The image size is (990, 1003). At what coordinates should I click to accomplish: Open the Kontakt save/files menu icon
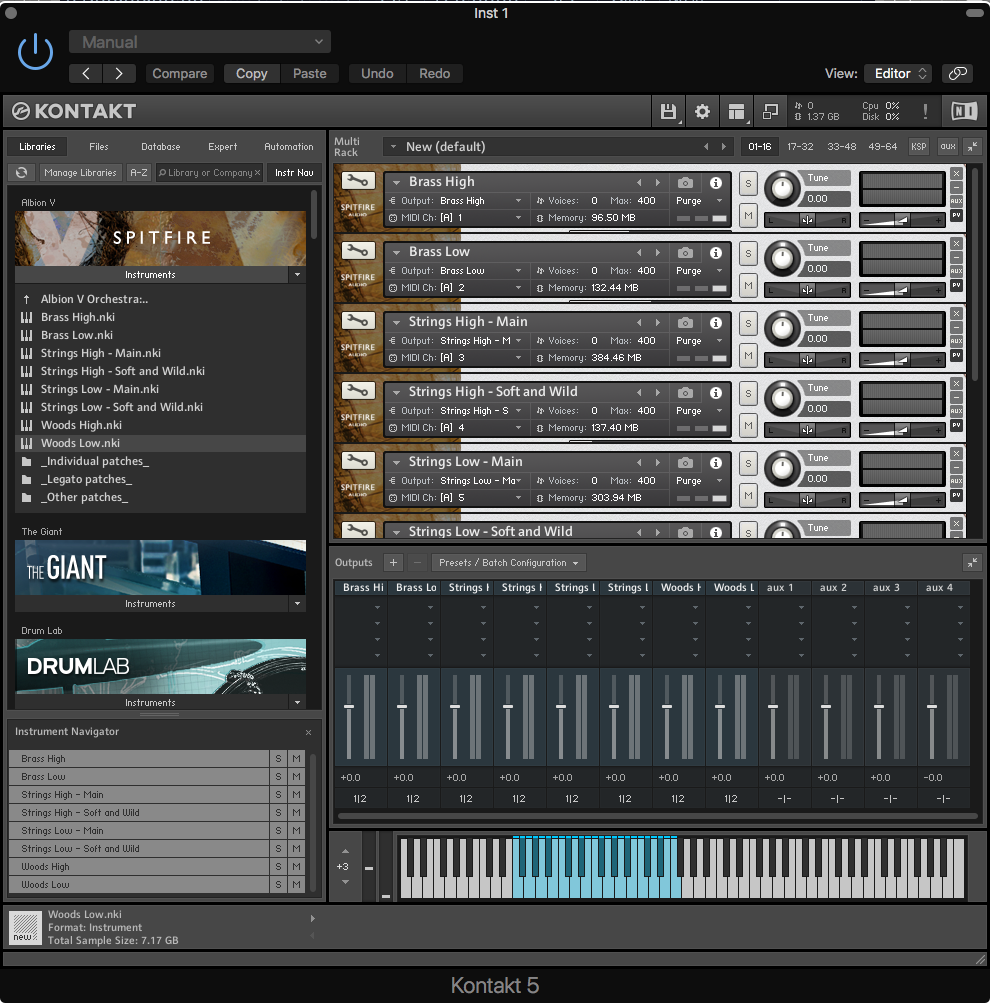(x=668, y=112)
